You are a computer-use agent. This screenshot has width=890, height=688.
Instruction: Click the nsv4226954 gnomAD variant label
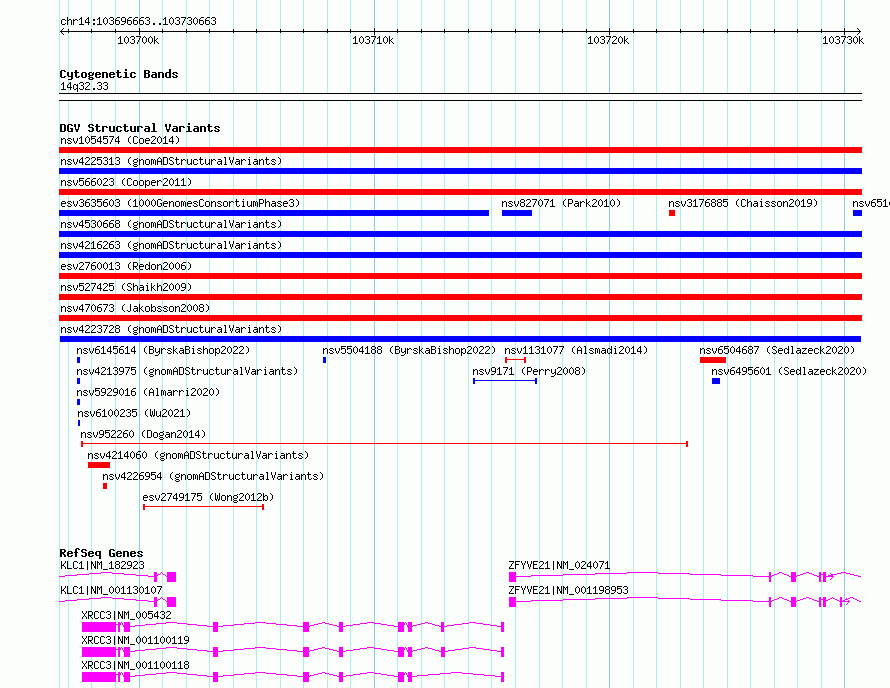pos(213,476)
